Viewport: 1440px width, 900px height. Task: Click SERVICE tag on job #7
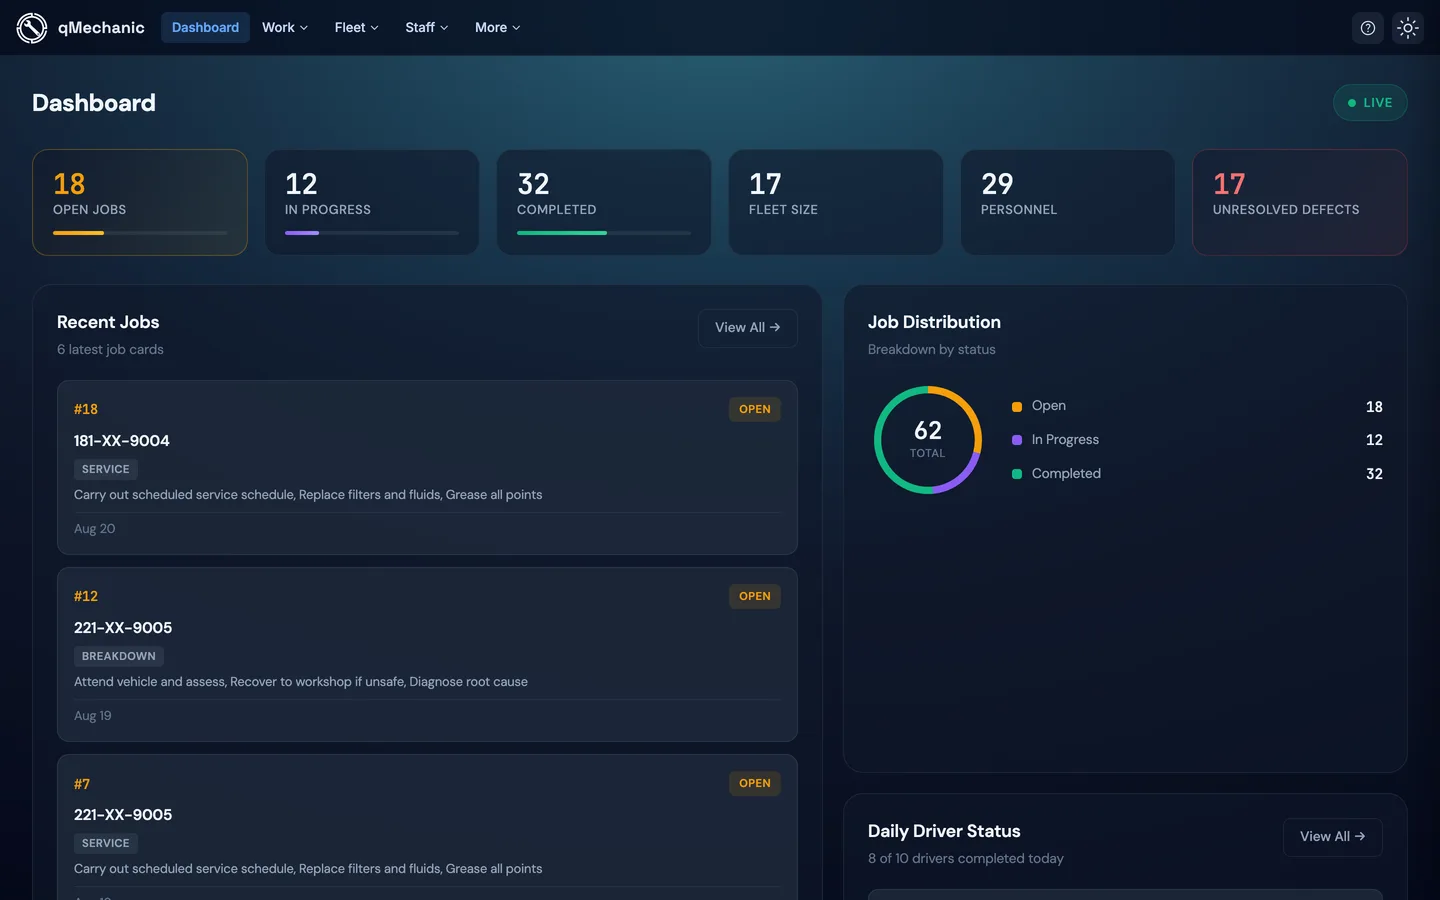(106, 843)
